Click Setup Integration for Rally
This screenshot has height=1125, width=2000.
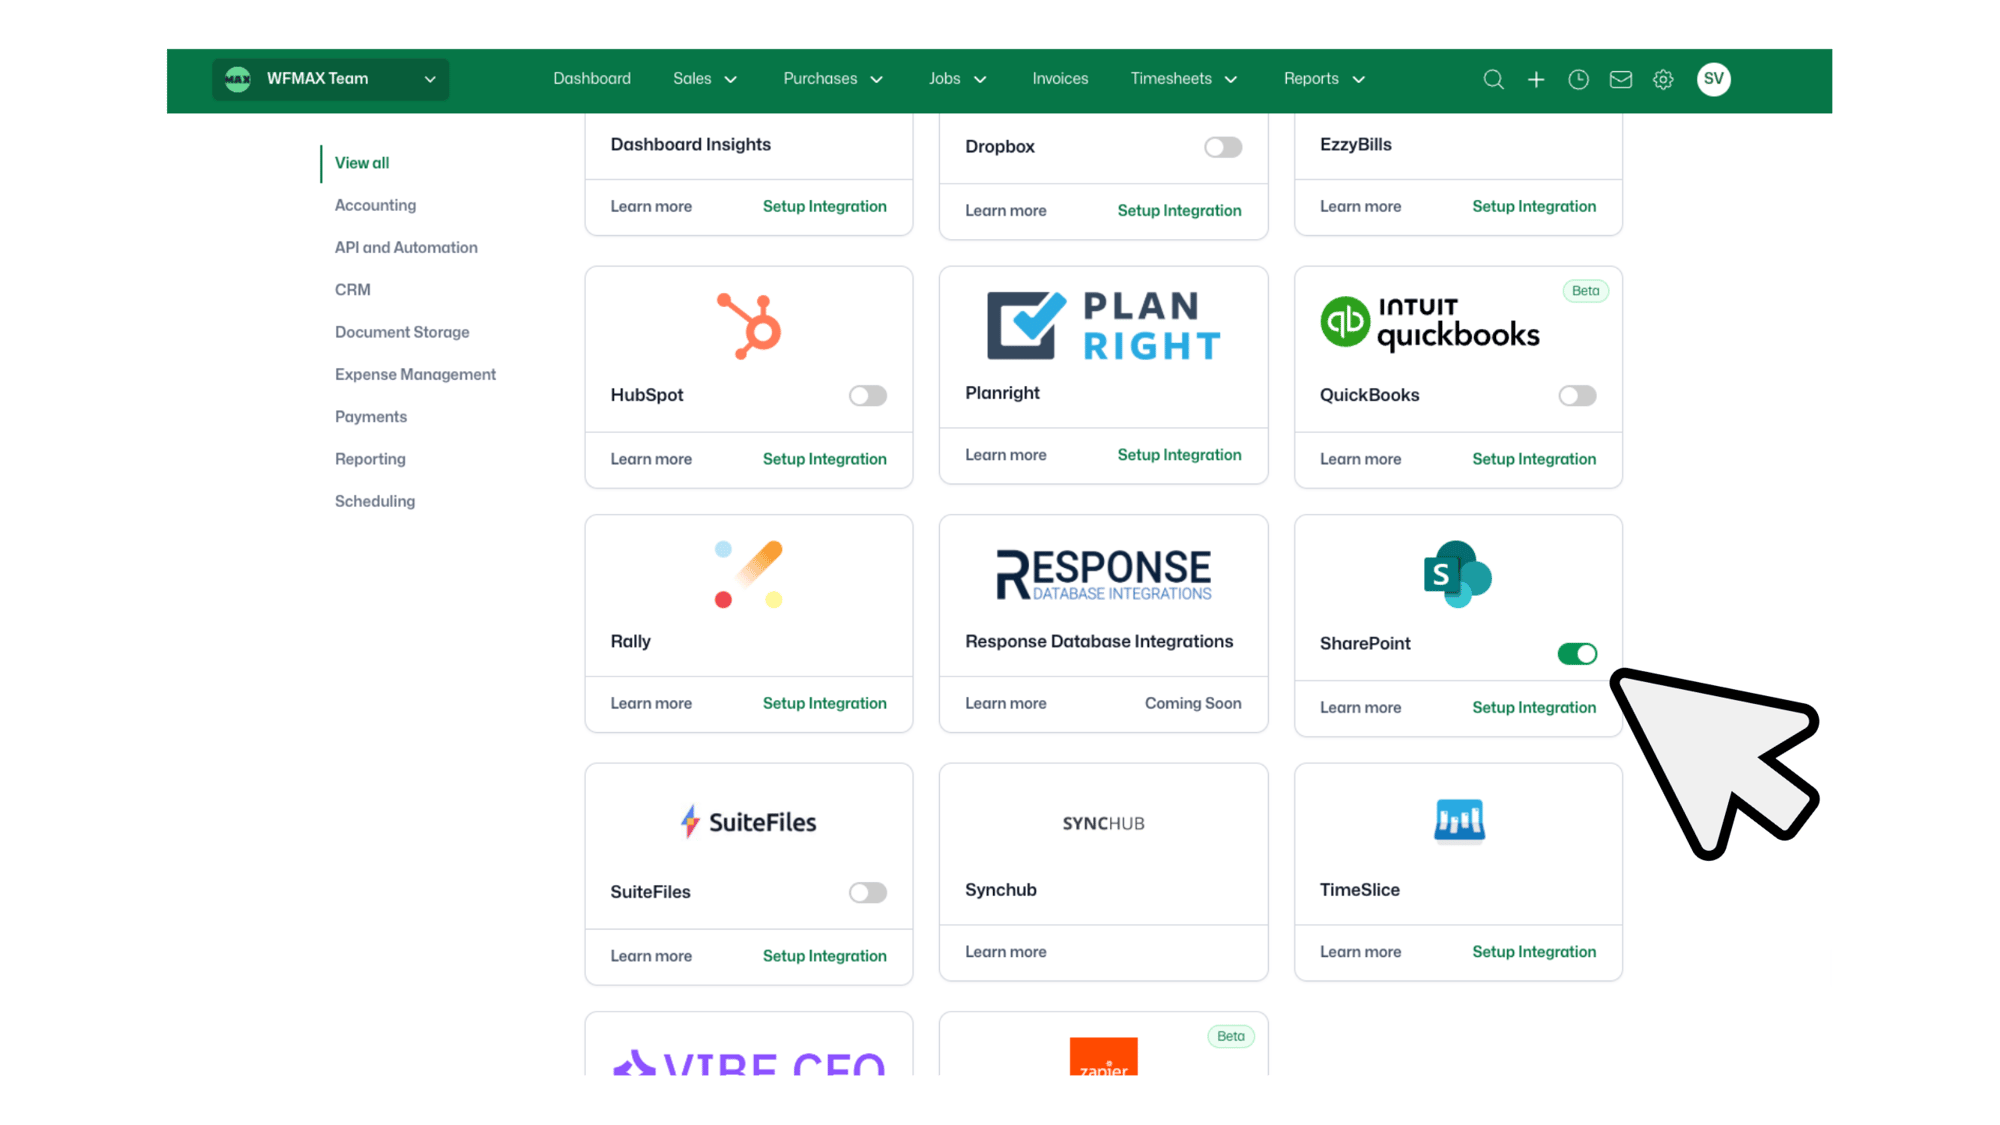coord(824,703)
